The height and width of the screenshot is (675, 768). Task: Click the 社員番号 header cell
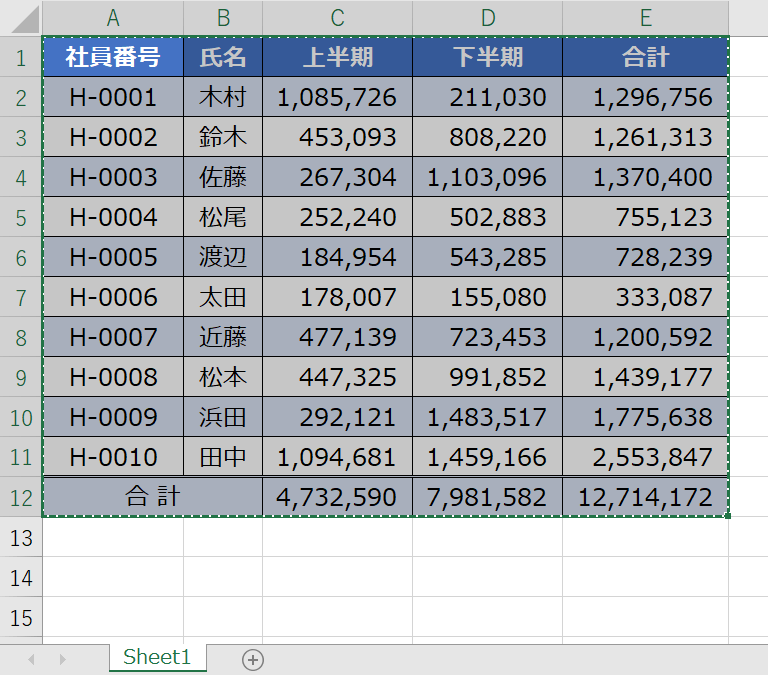click(113, 57)
